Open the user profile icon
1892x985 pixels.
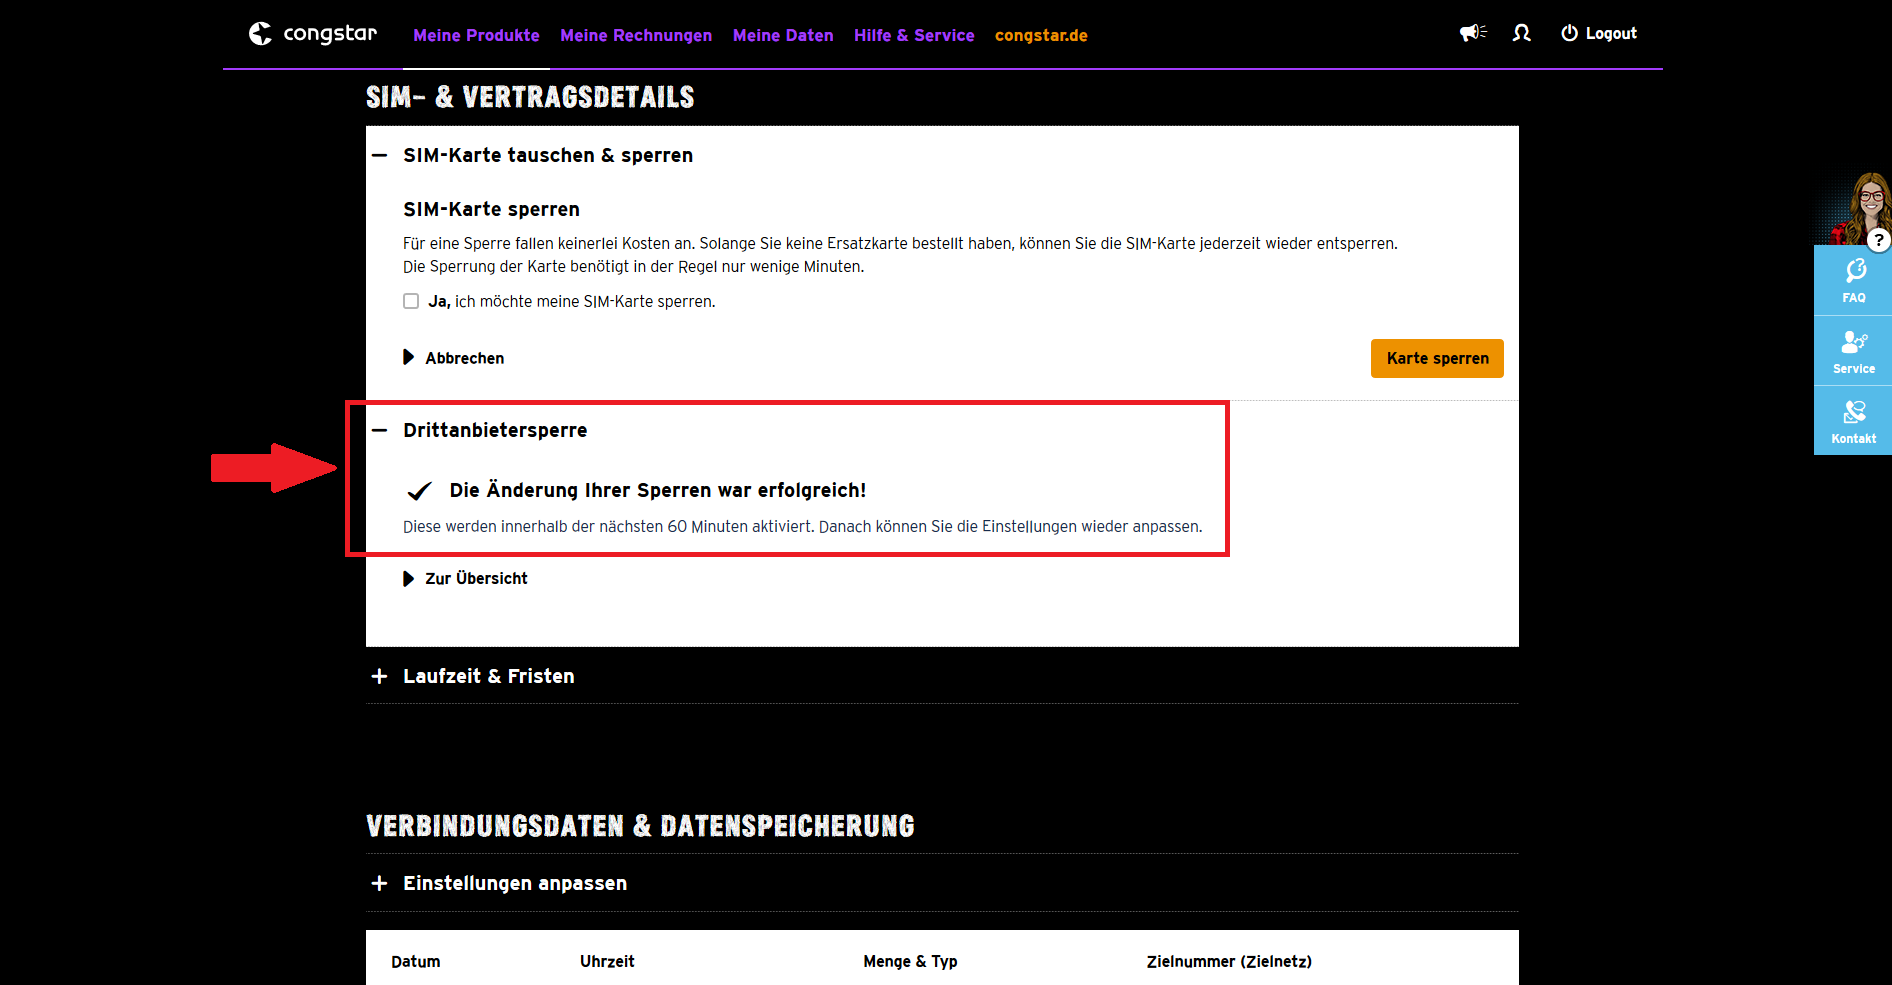[x=1521, y=33]
